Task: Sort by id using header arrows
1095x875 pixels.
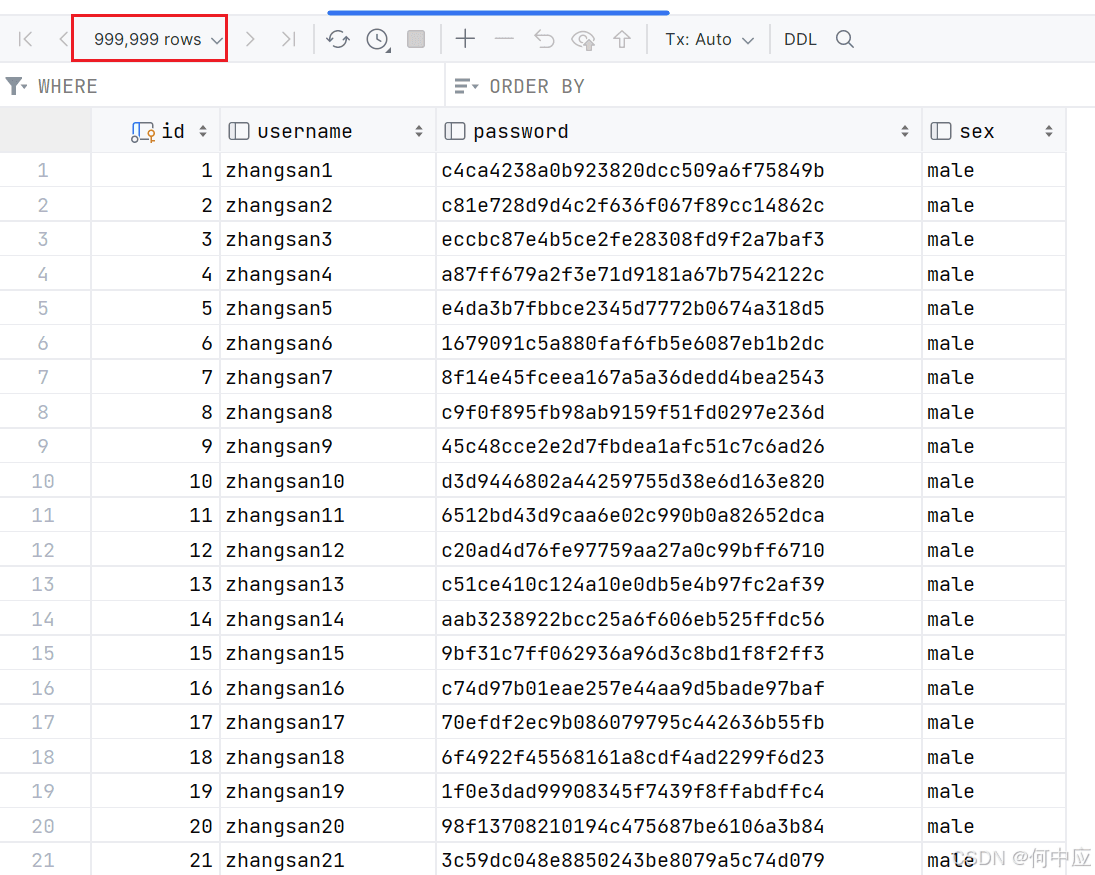Action: [x=203, y=131]
